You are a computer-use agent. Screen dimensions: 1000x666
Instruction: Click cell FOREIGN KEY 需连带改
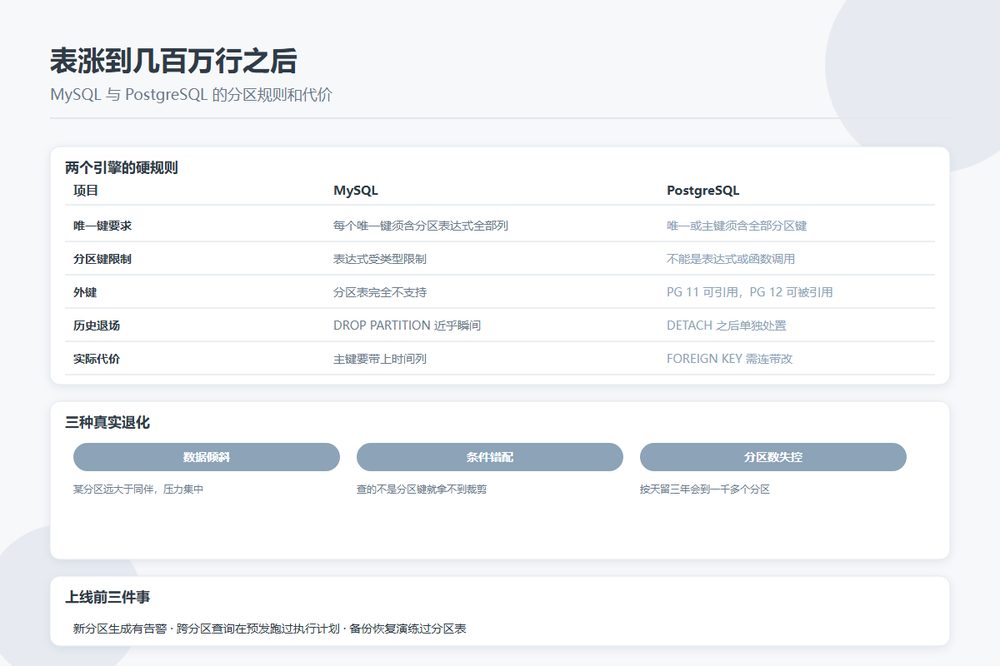[x=730, y=359]
